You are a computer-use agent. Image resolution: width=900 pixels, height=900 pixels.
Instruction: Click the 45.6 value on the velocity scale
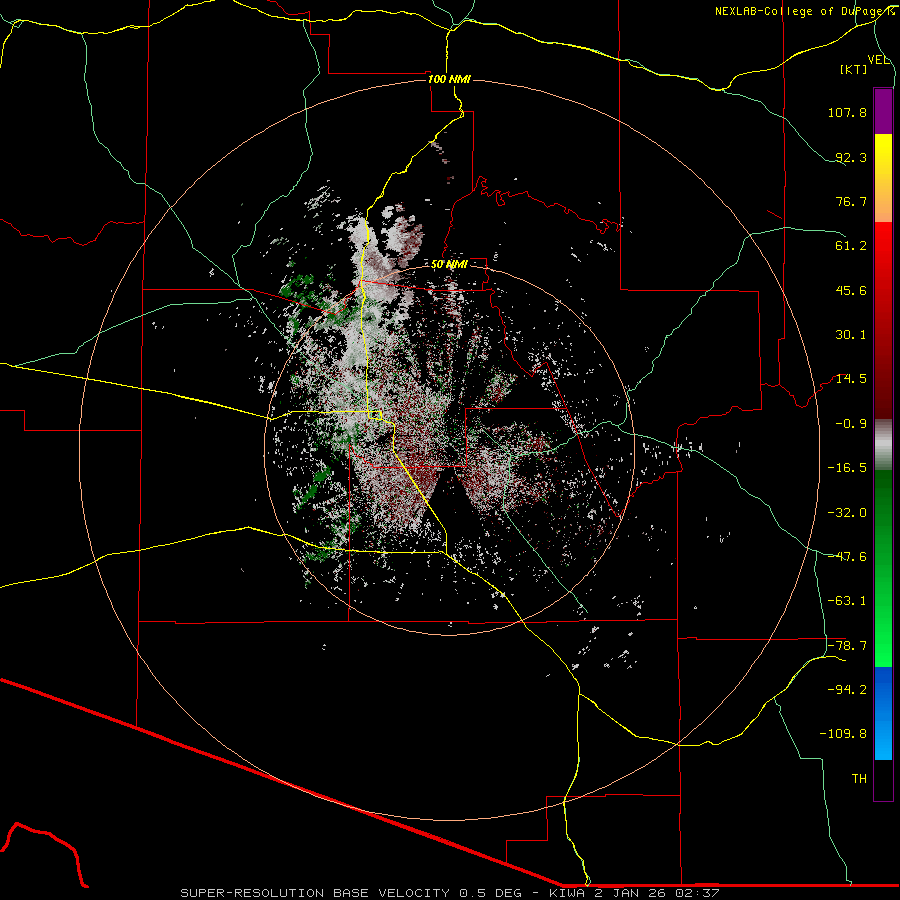coord(851,290)
